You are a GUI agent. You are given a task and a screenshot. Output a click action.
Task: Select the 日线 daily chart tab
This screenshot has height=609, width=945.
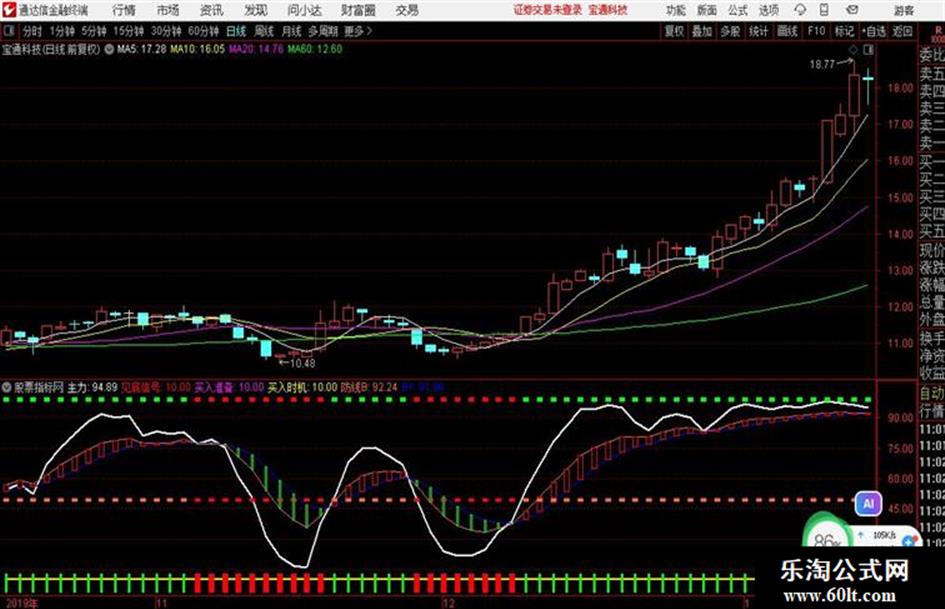coord(236,31)
